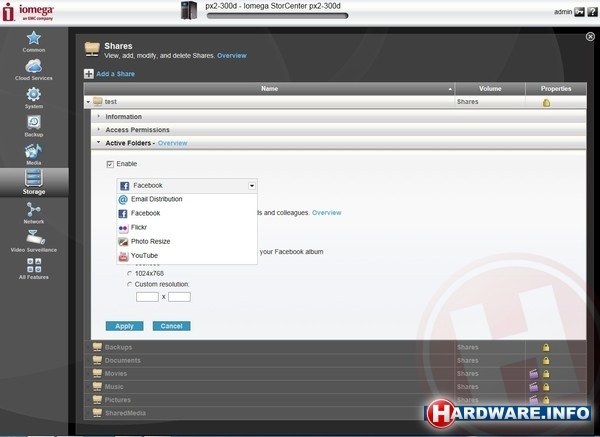
Task: Click custom resolution width field
Action: [x=147, y=297]
